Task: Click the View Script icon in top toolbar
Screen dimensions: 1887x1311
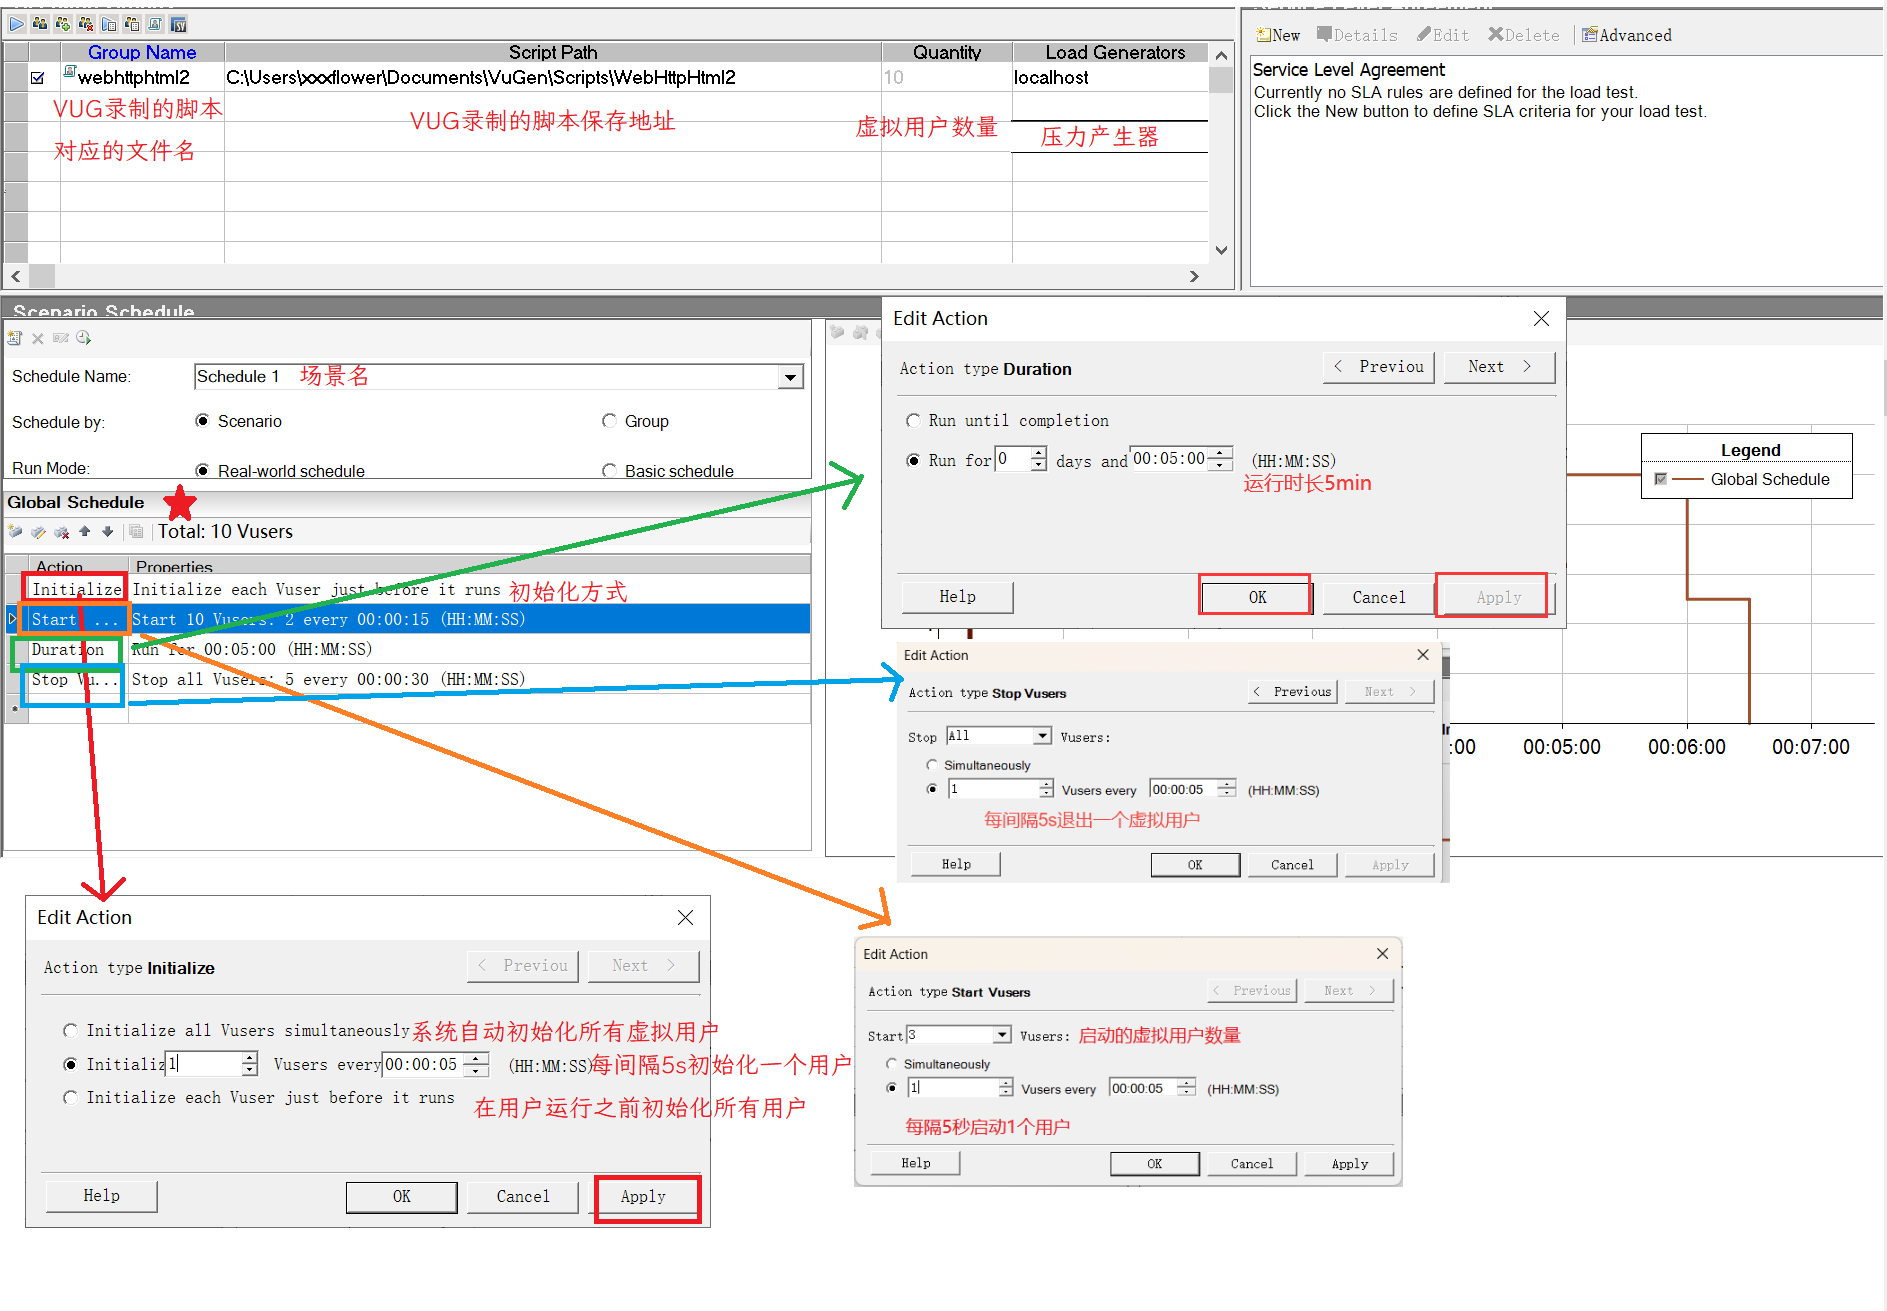Action: tap(156, 24)
